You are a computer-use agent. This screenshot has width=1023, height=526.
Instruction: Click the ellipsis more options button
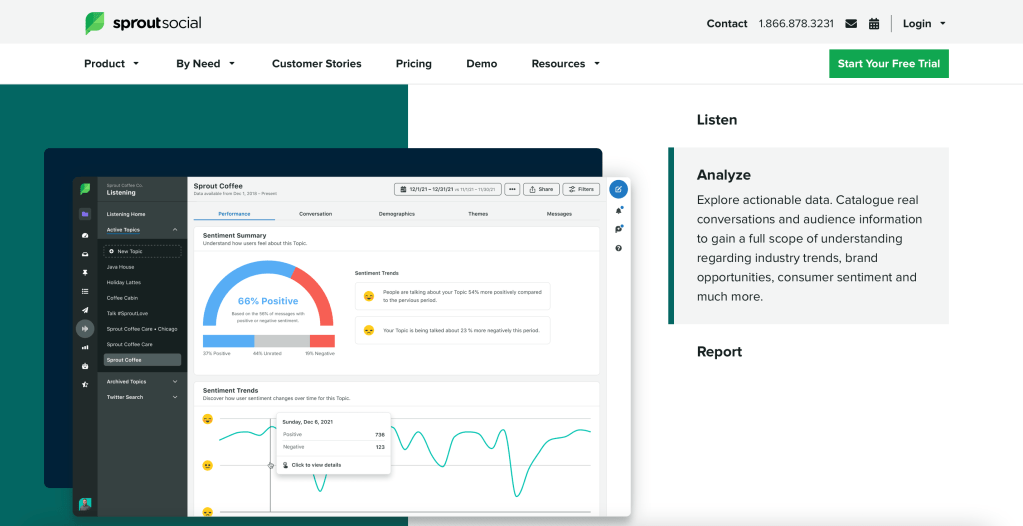512,189
